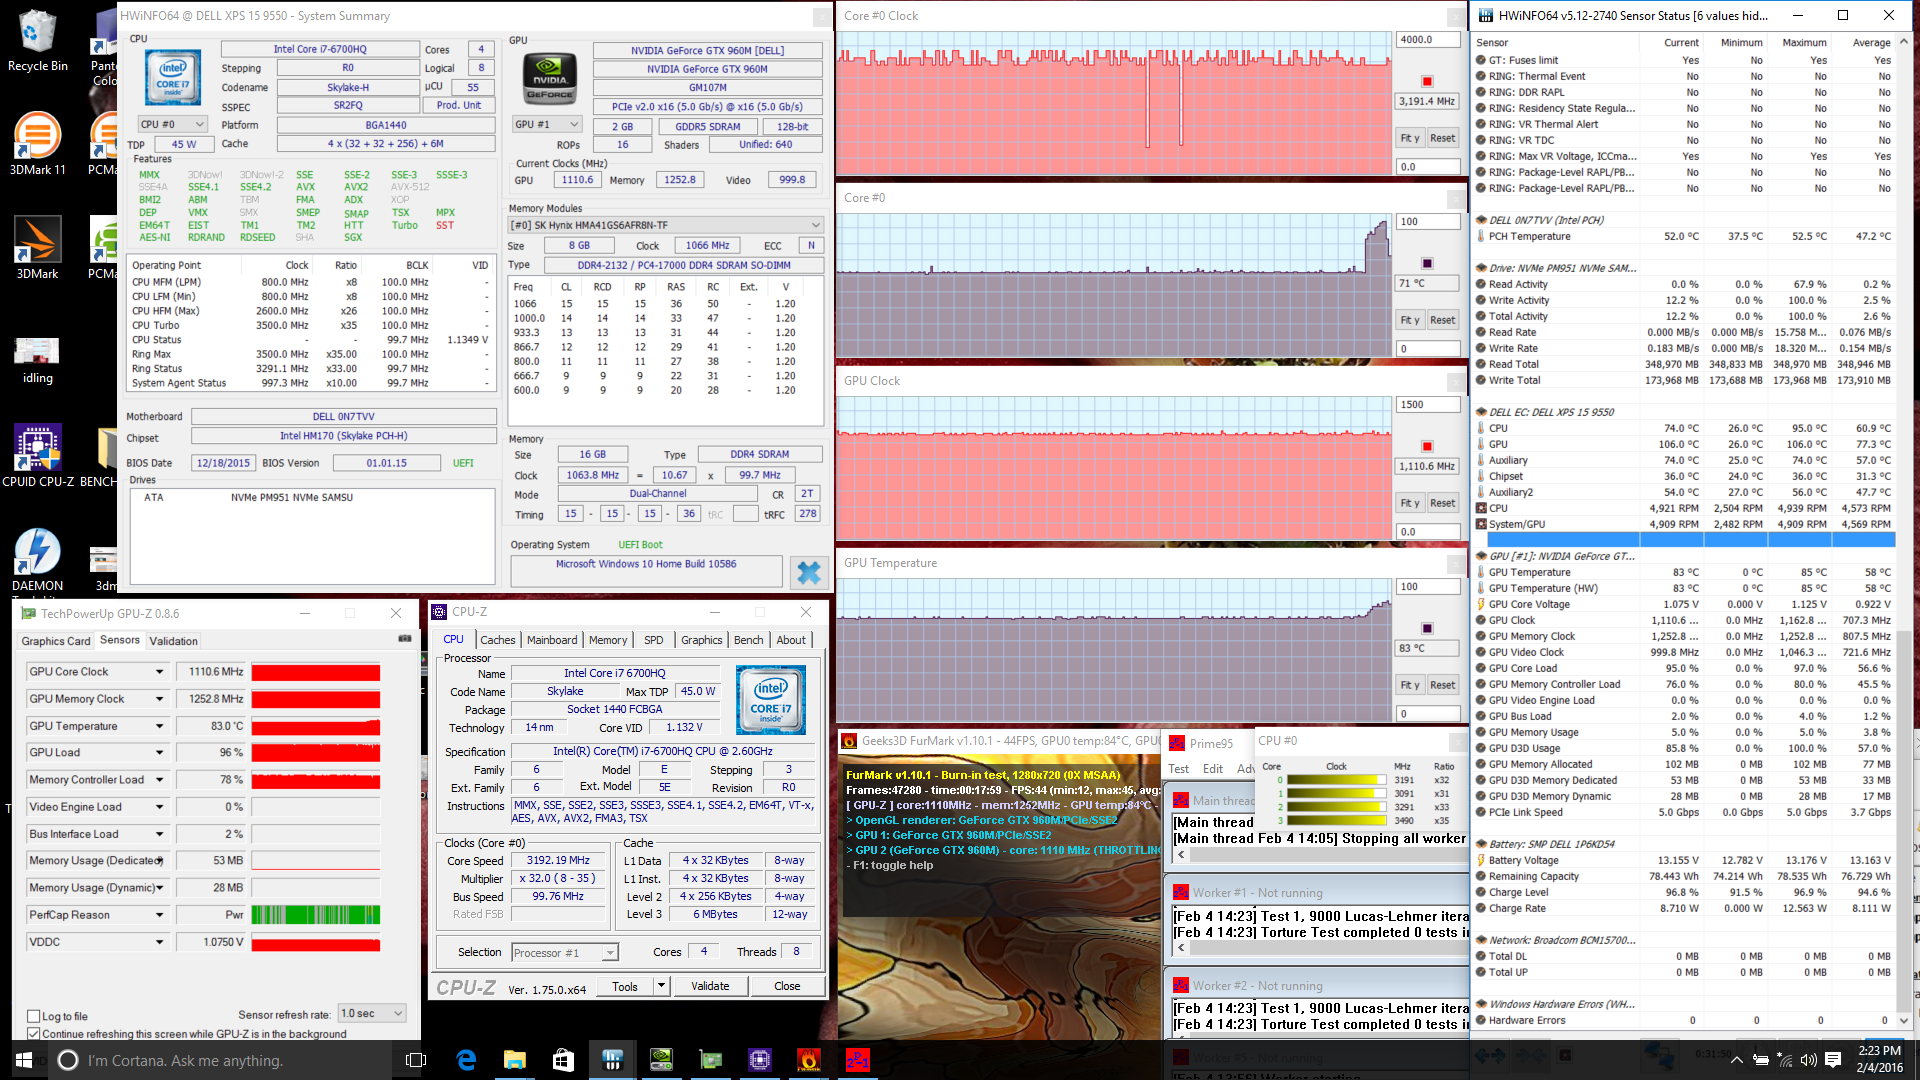Open the SPD tab in CPU-Z

pos(653,640)
